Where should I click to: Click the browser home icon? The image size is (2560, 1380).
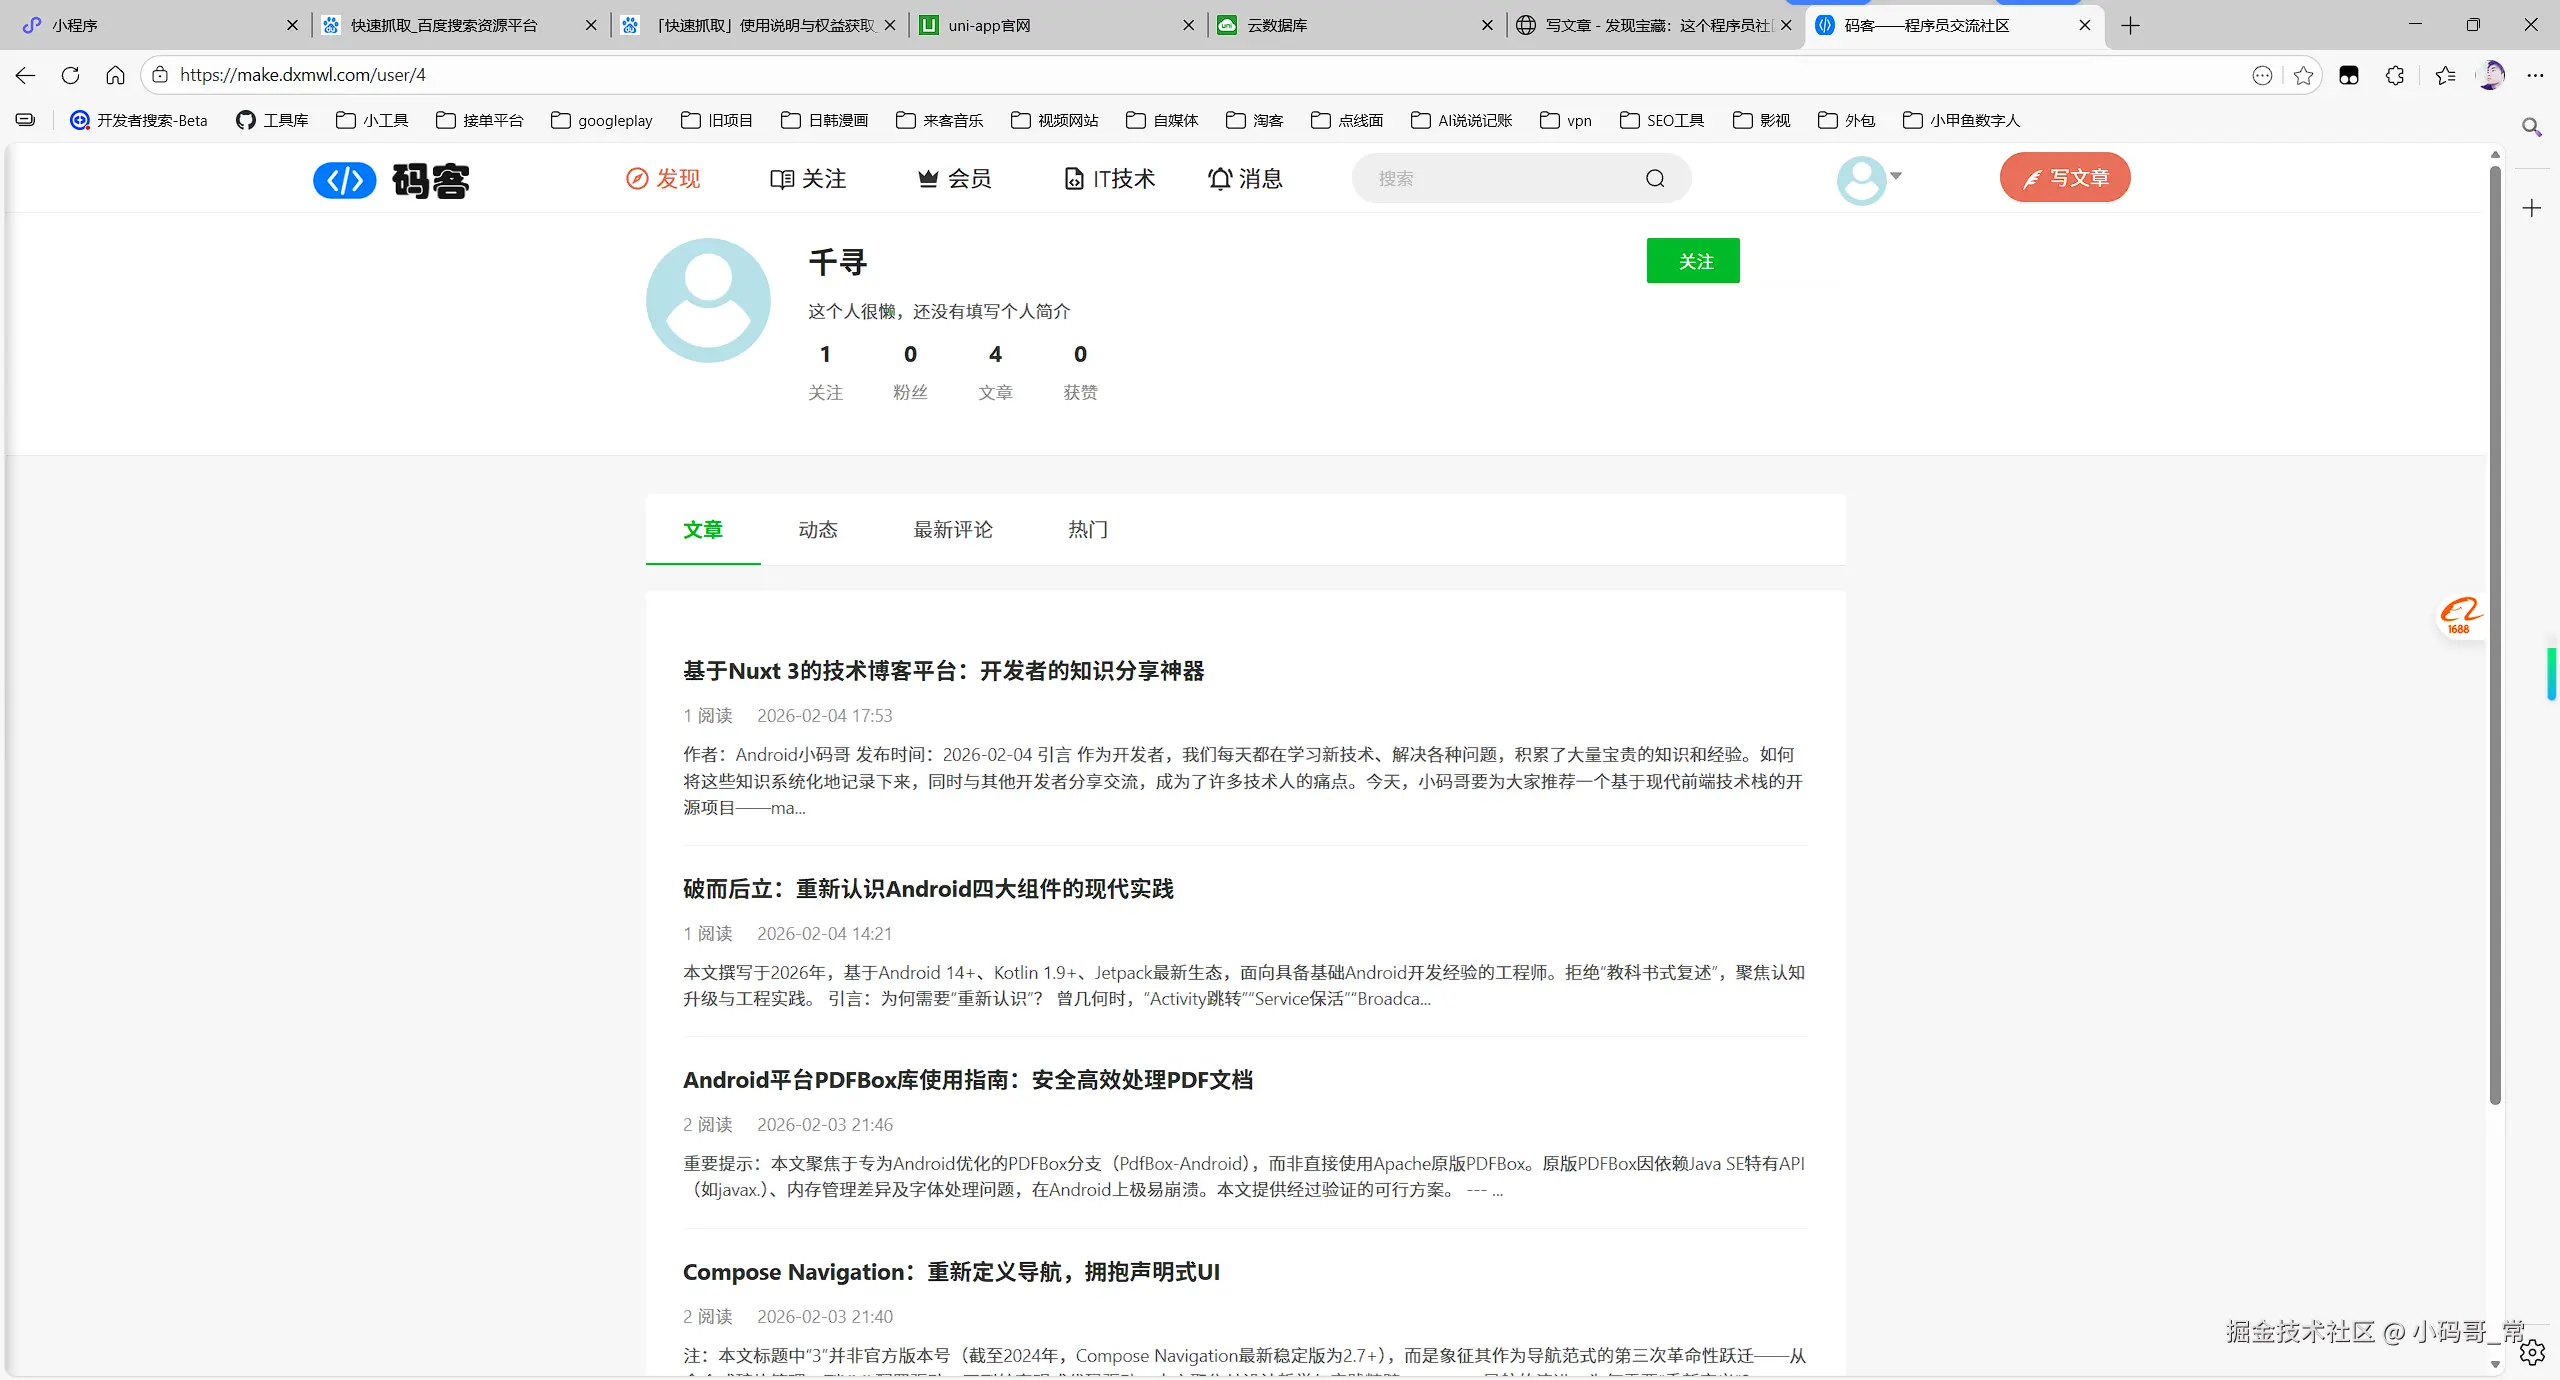click(115, 75)
